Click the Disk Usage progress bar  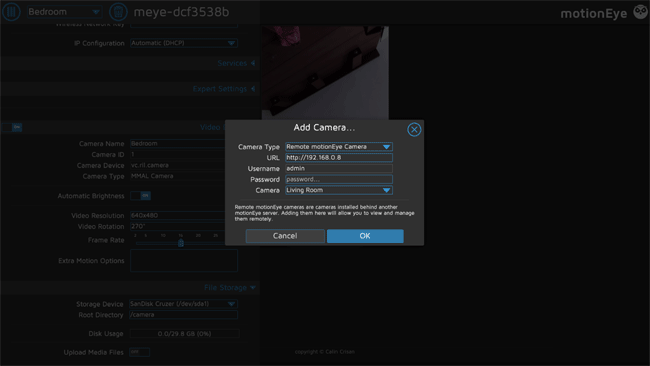coord(184,334)
